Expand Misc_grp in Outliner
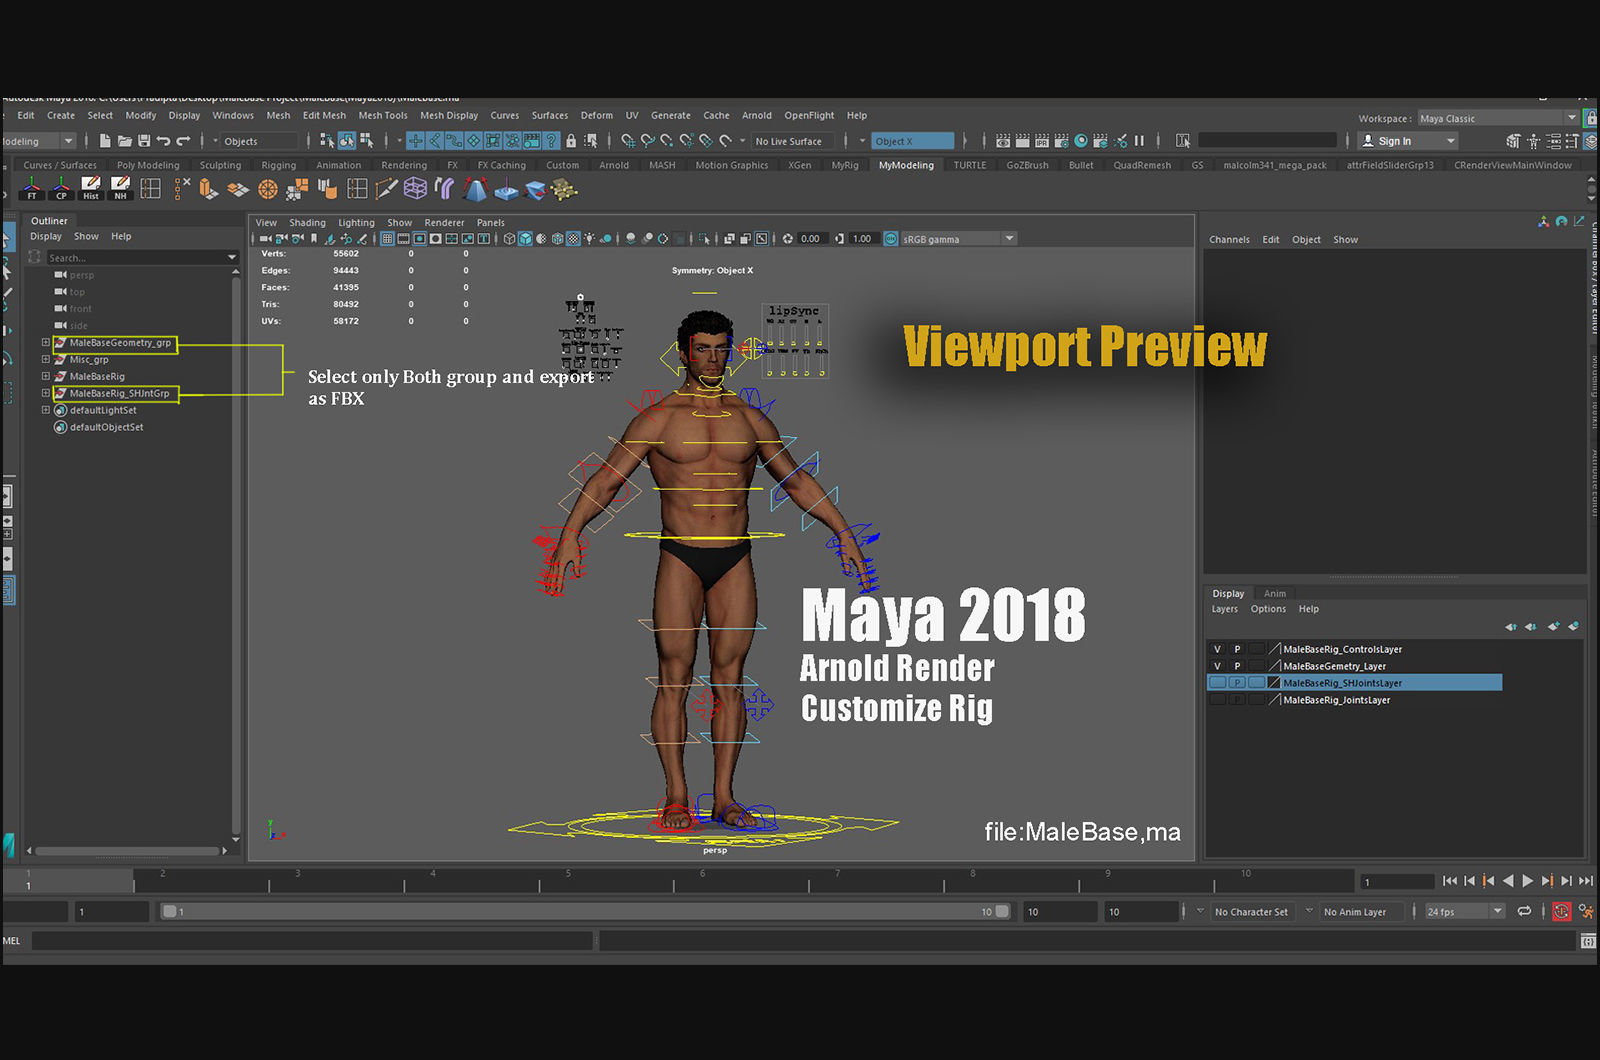This screenshot has height=1060, width=1600. (x=45, y=359)
